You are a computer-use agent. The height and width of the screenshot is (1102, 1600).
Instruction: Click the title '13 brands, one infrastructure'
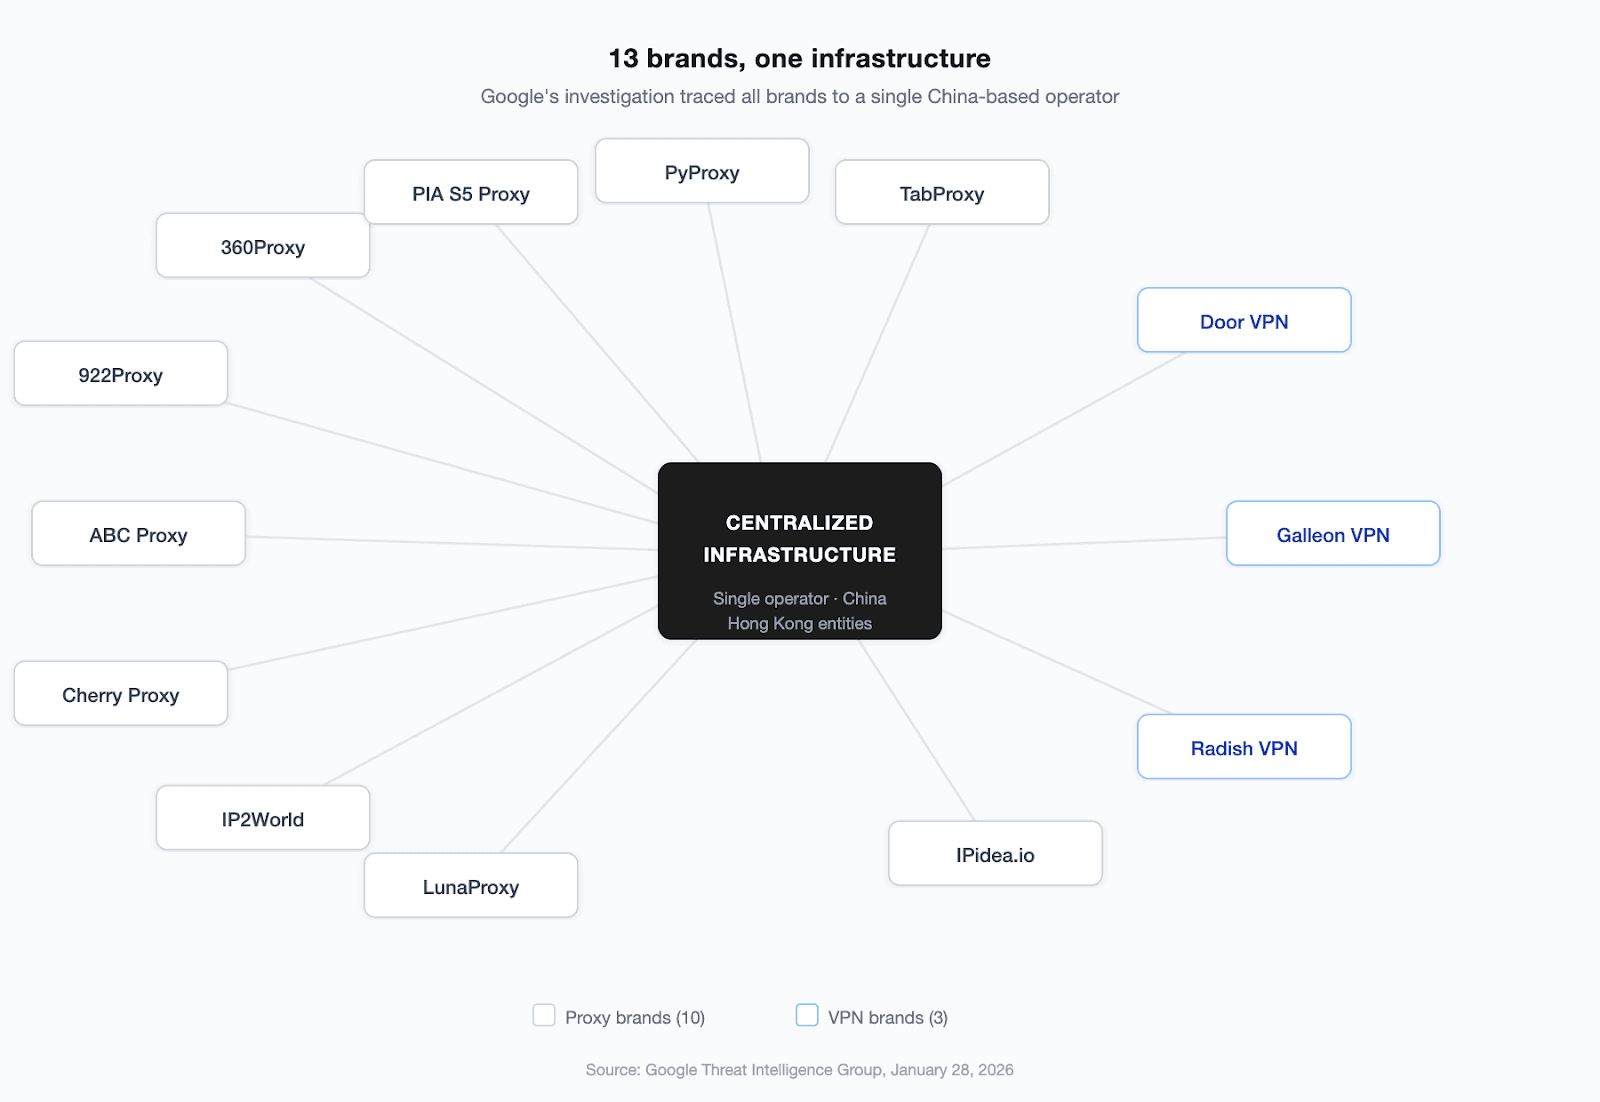pos(800,58)
